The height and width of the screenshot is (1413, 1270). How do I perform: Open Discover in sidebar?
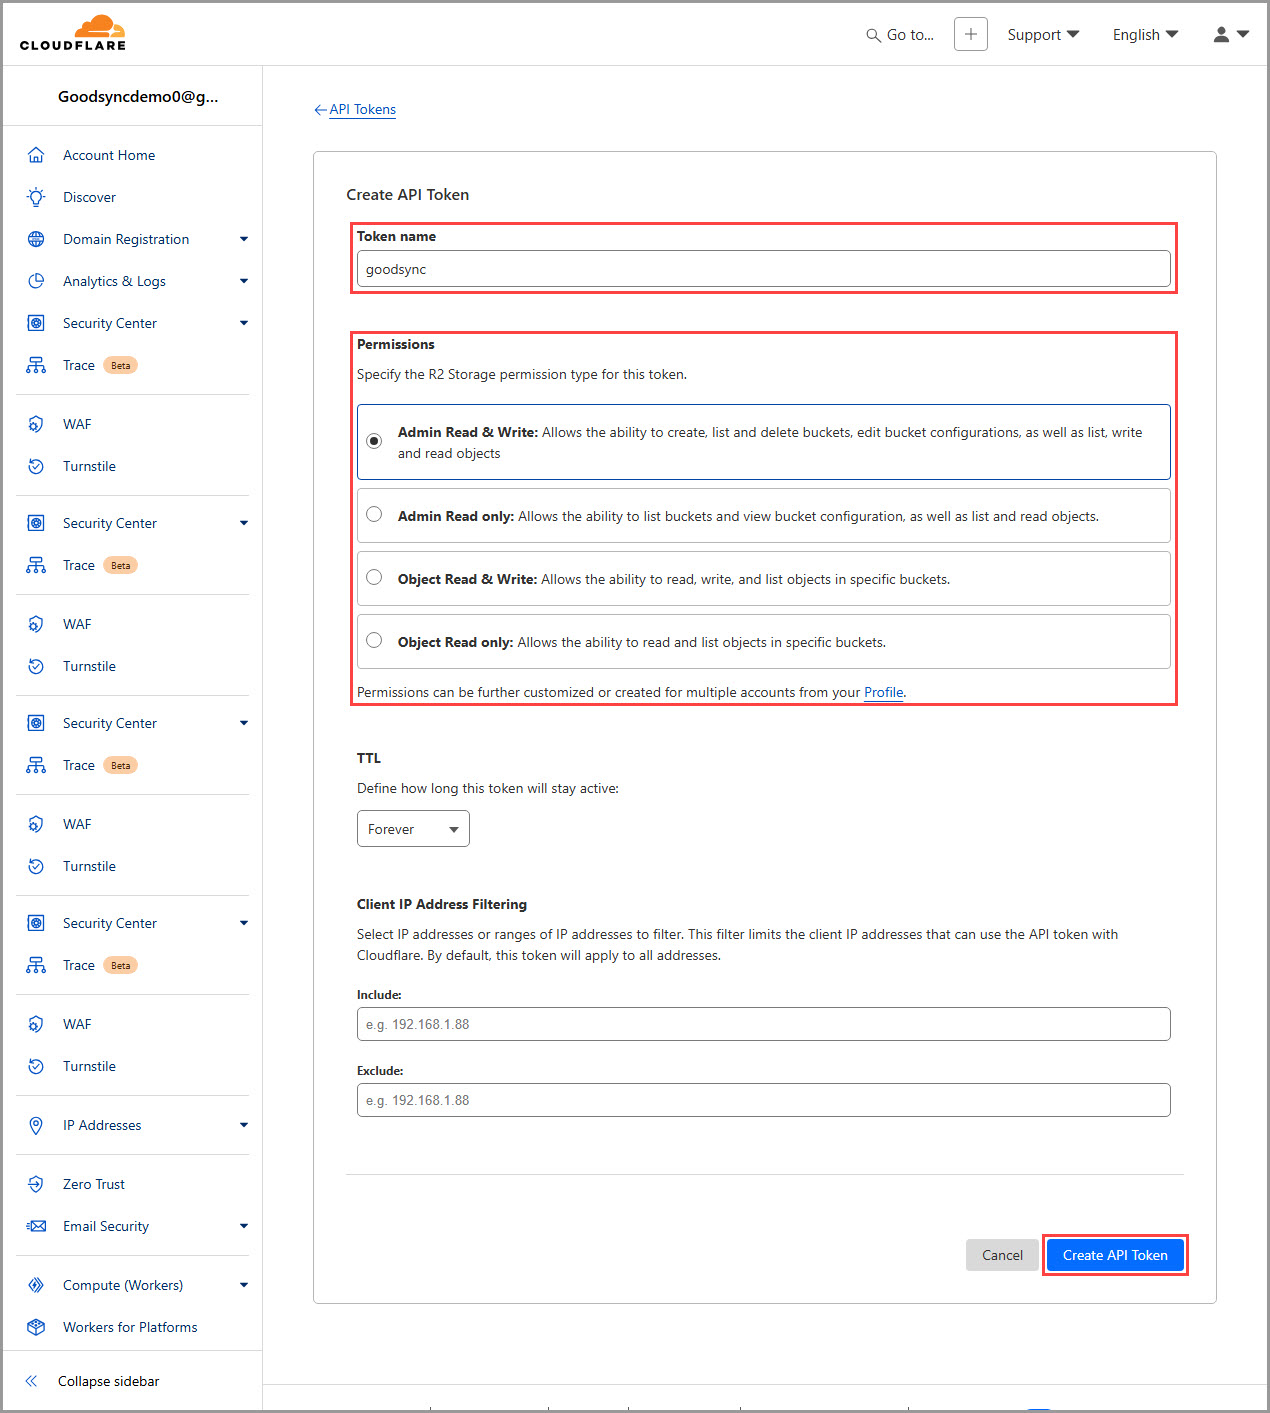point(89,197)
